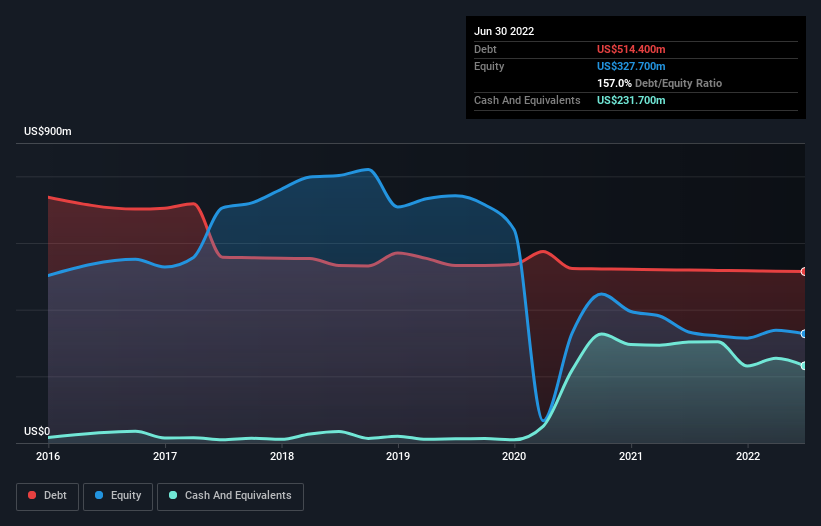
Task: Select the 2019 x-axis label
Action: click(398, 456)
